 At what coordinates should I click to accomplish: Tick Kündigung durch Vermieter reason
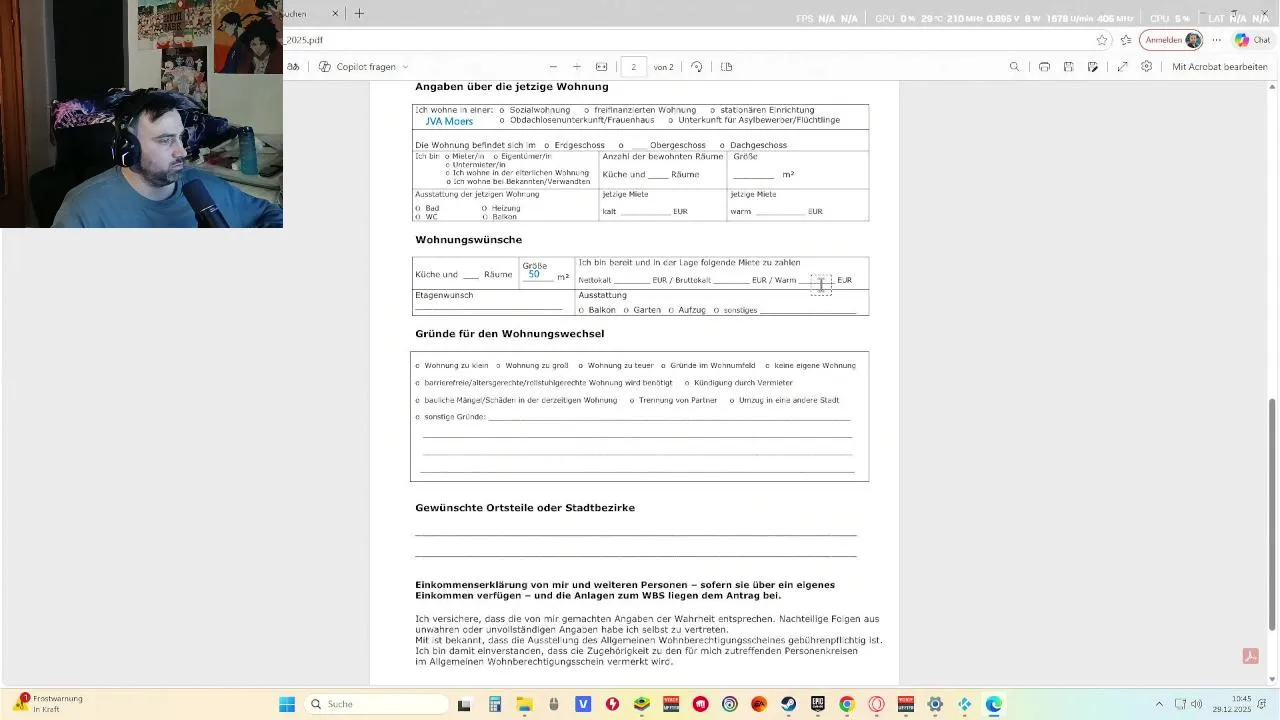pyautogui.click(x=687, y=383)
